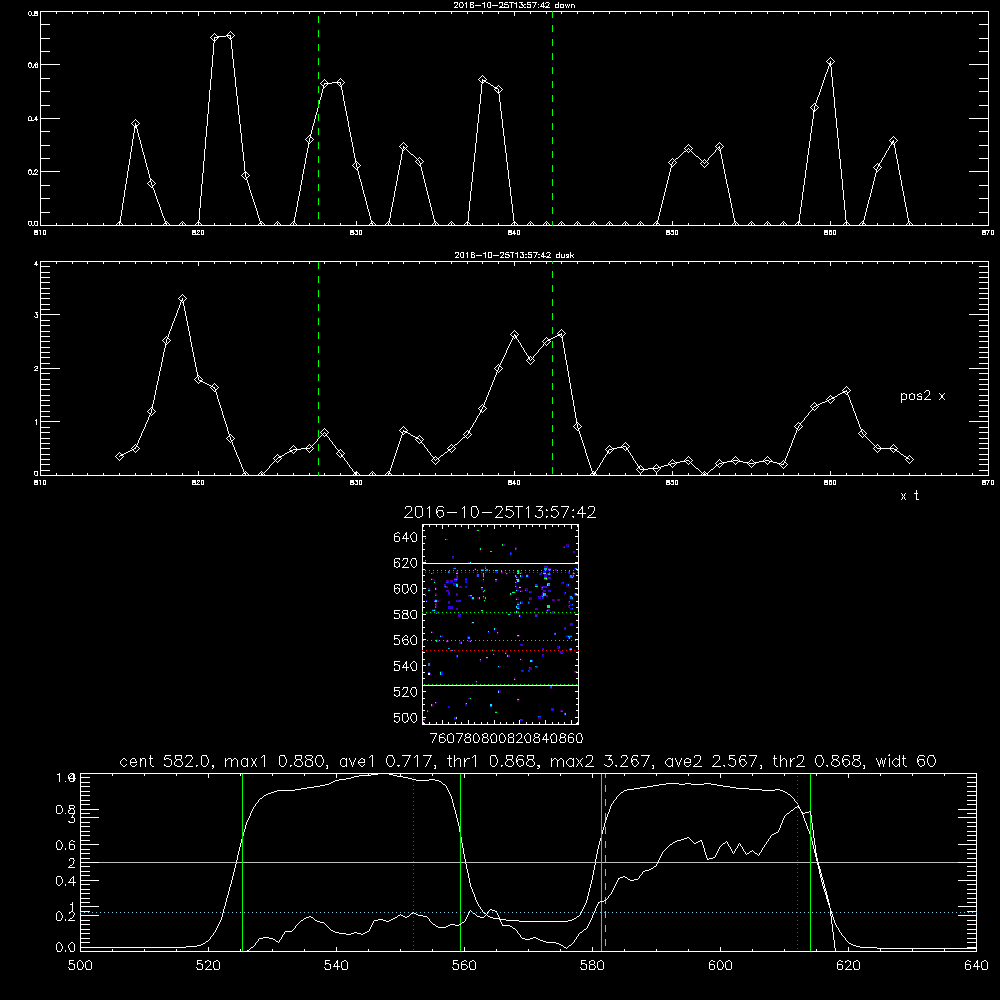Click the red dotted vertical line near 552
The height and width of the screenshot is (1000, 1000).
point(414,861)
